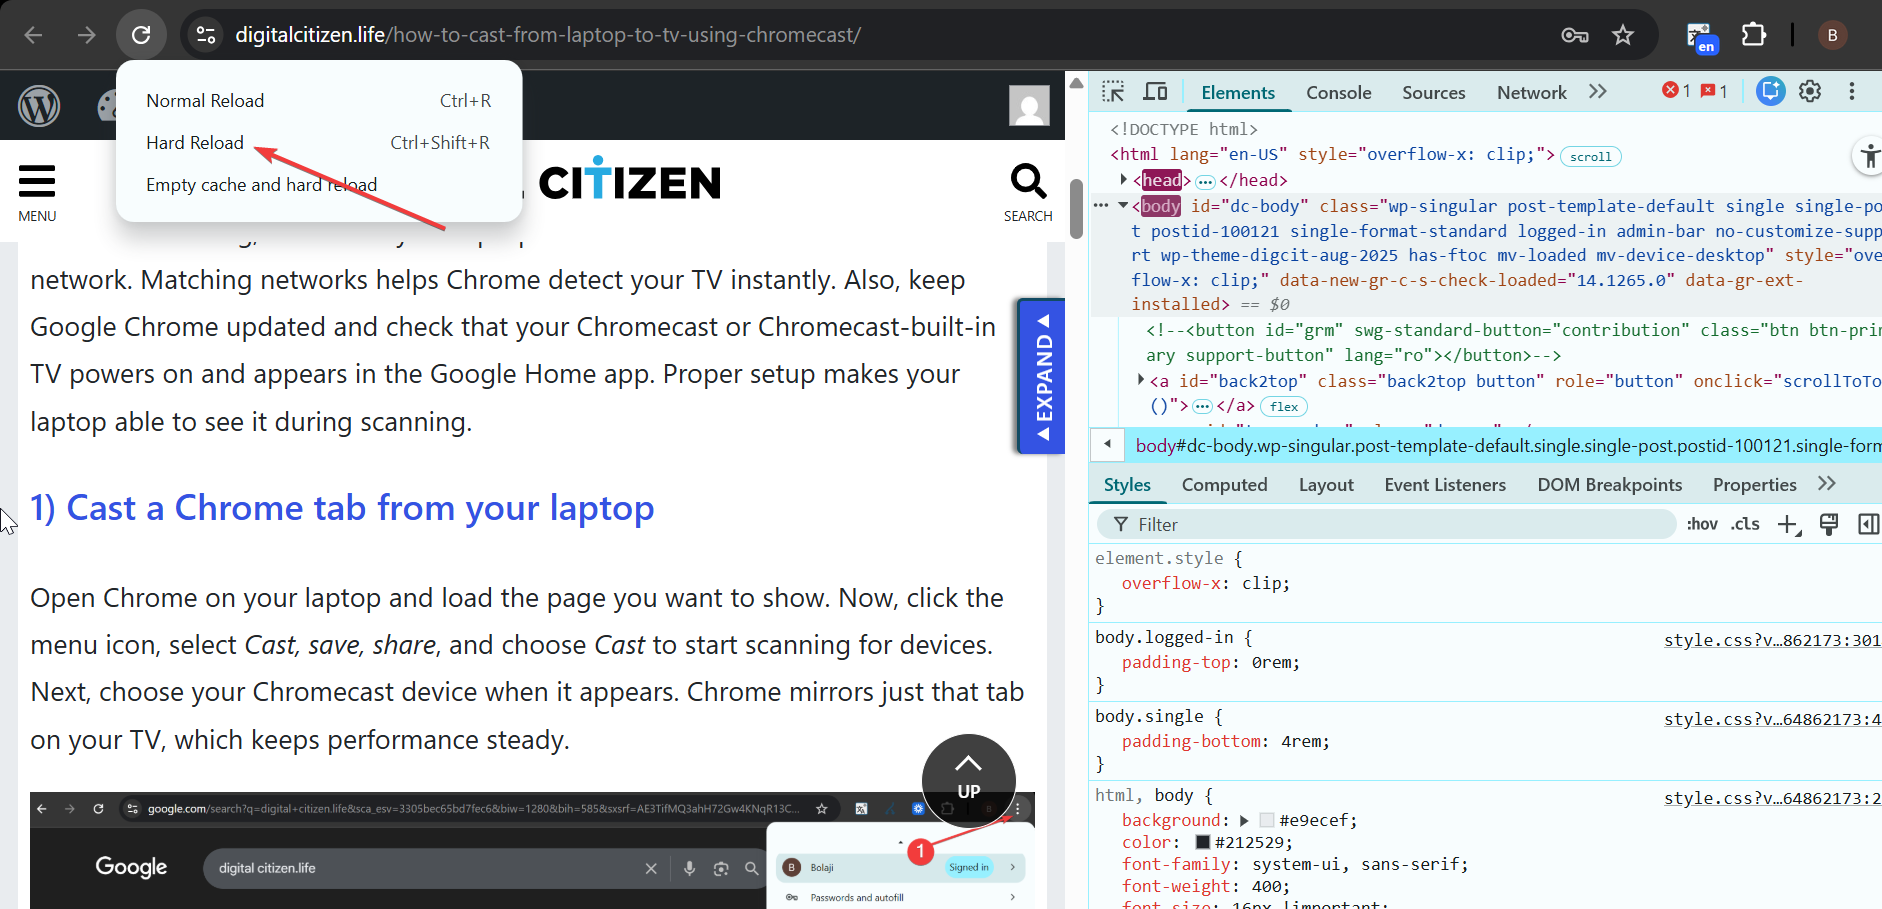The height and width of the screenshot is (909, 1882).
Task: Expand the ellipsis inside back2top anchor
Action: pos(1202,407)
